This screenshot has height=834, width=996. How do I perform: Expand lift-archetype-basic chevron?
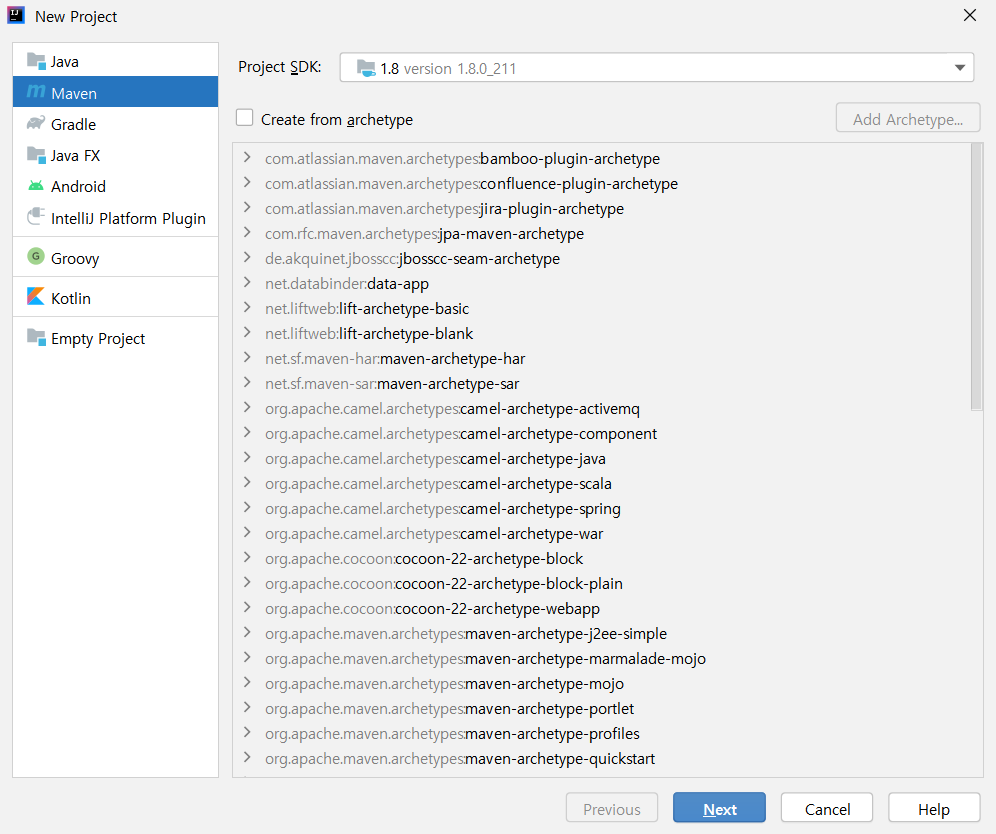click(247, 307)
